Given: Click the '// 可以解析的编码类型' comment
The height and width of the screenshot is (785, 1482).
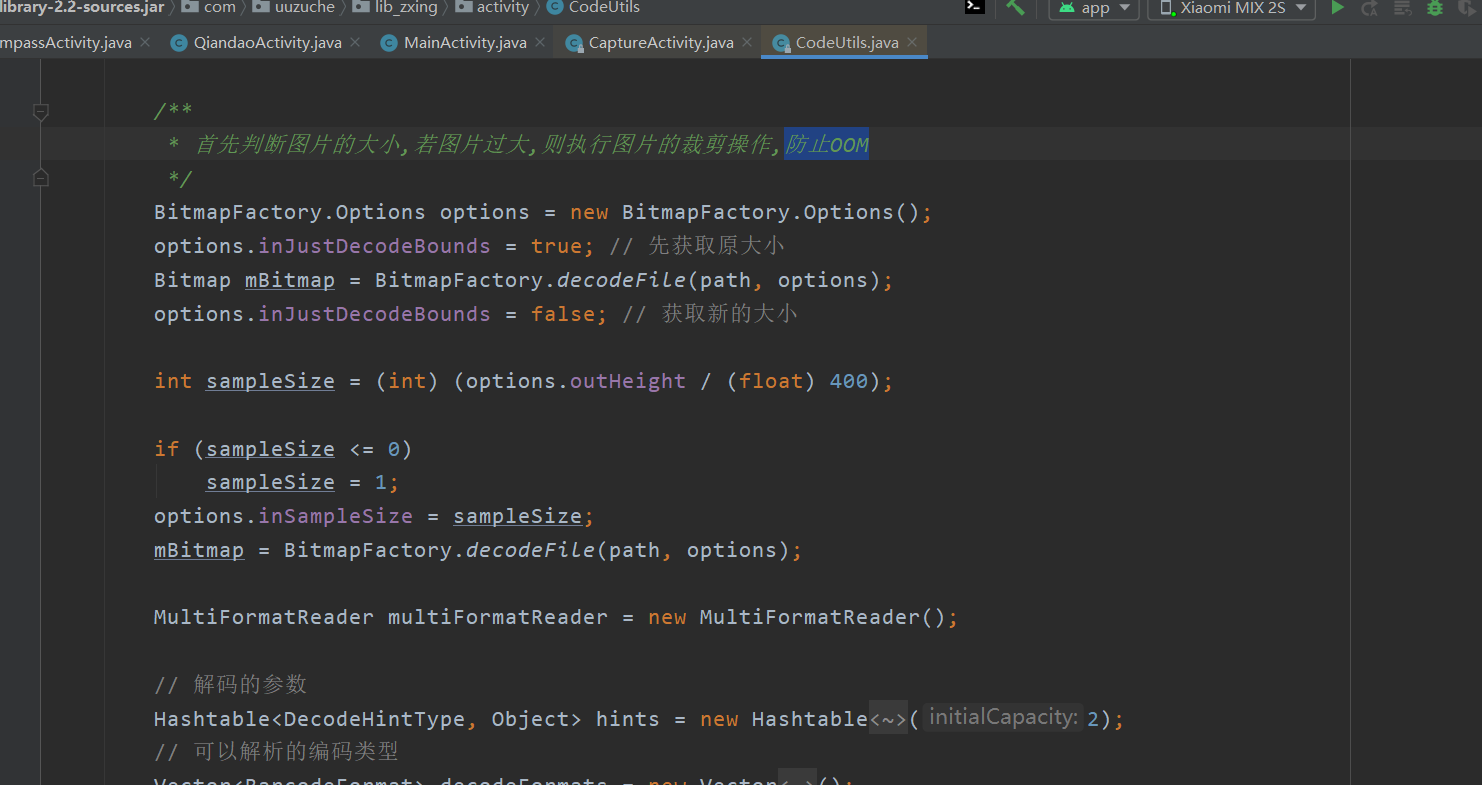Looking at the screenshot, I should [x=277, y=752].
